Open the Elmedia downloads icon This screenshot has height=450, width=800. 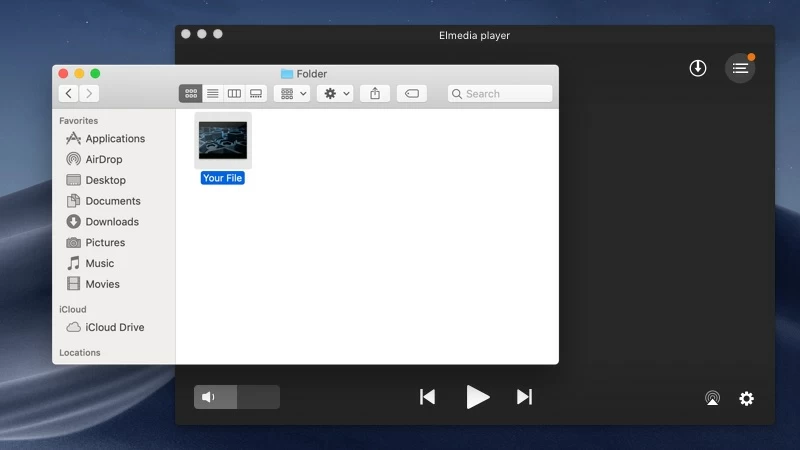[698, 68]
